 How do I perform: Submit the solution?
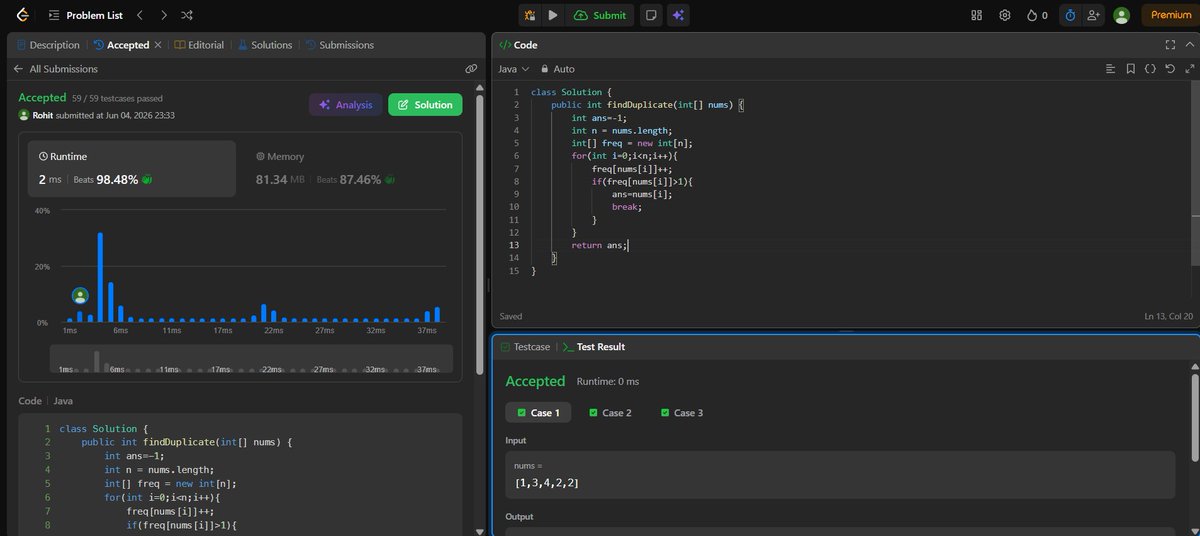pyautogui.click(x=600, y=15)
